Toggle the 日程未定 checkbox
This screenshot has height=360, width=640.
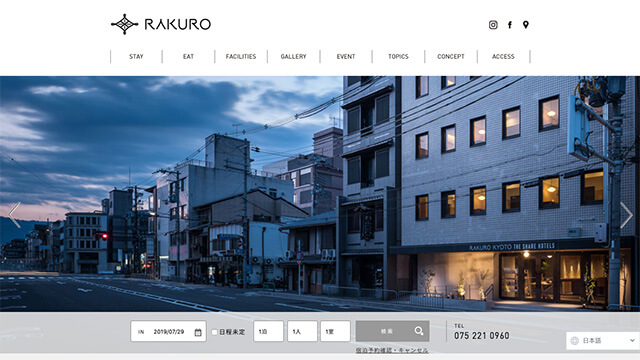[214, 332]
